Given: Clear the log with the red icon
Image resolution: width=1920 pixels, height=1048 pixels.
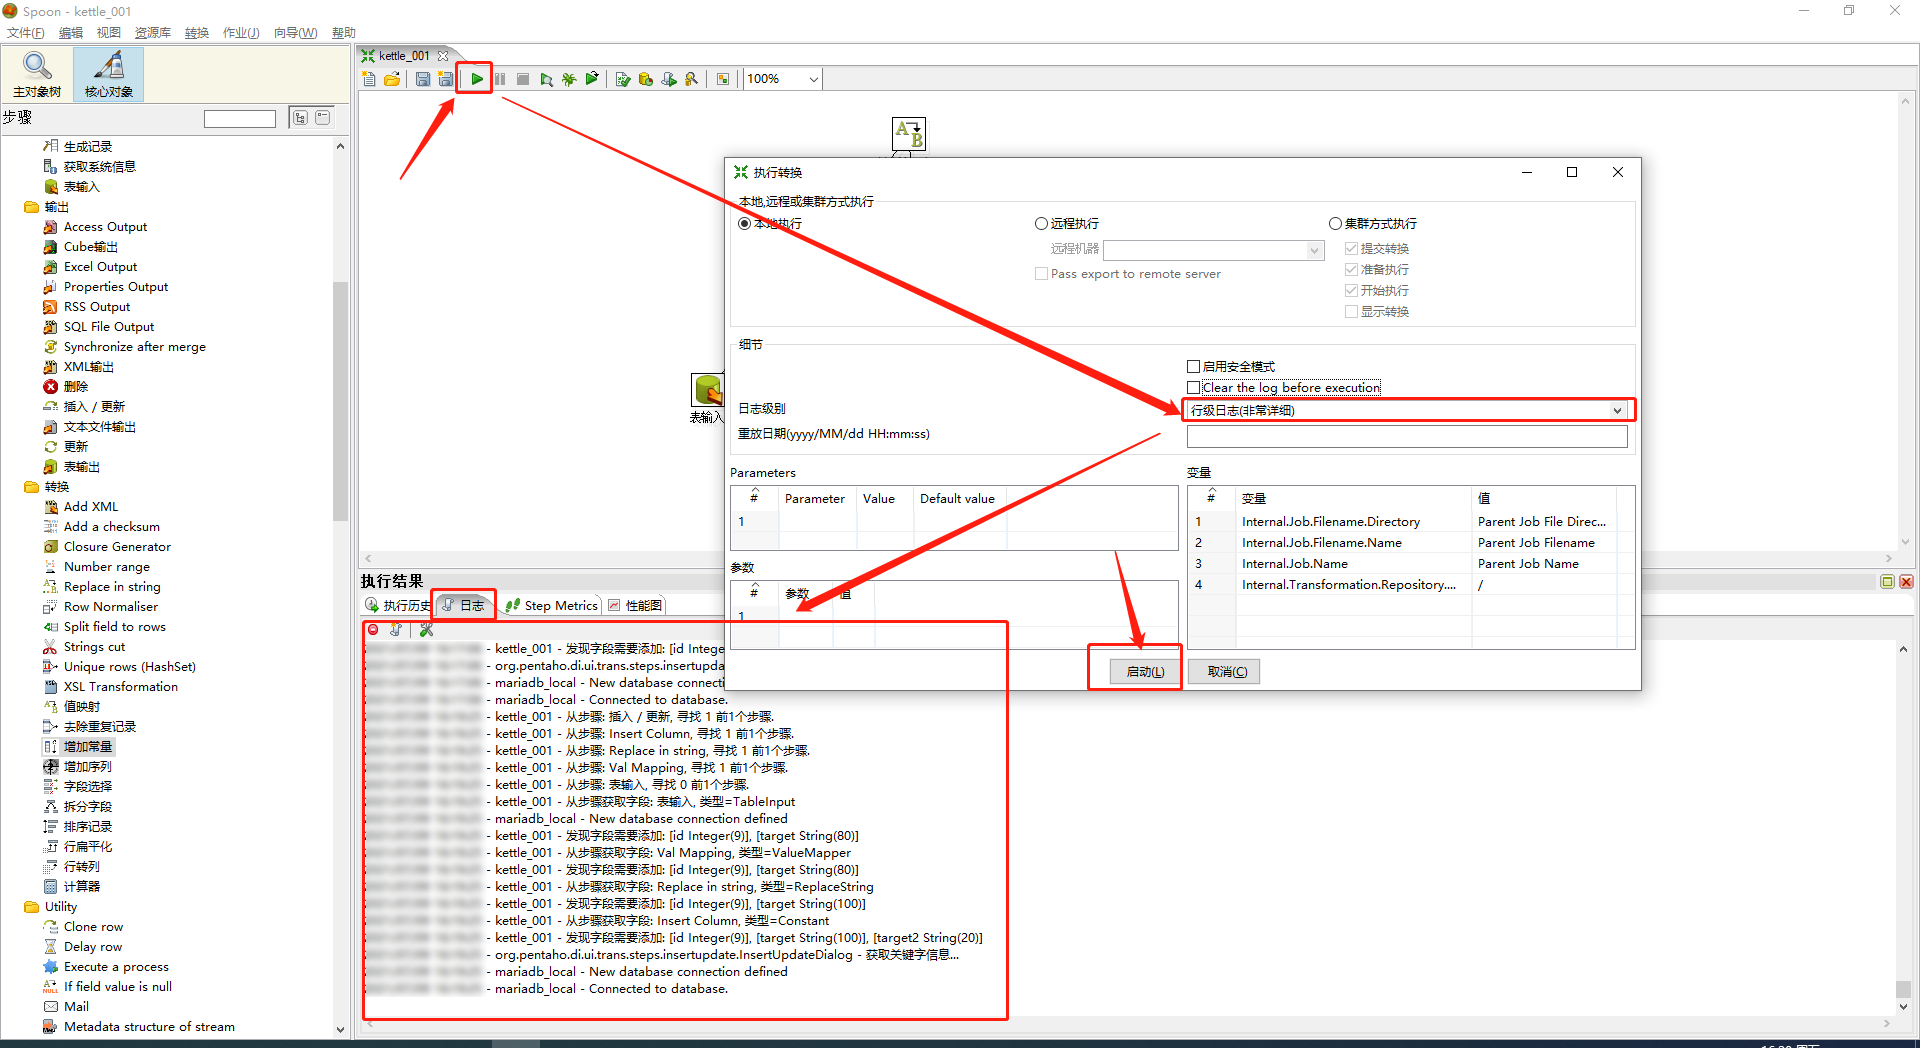Looking at the screenshot, I should 373,630.
